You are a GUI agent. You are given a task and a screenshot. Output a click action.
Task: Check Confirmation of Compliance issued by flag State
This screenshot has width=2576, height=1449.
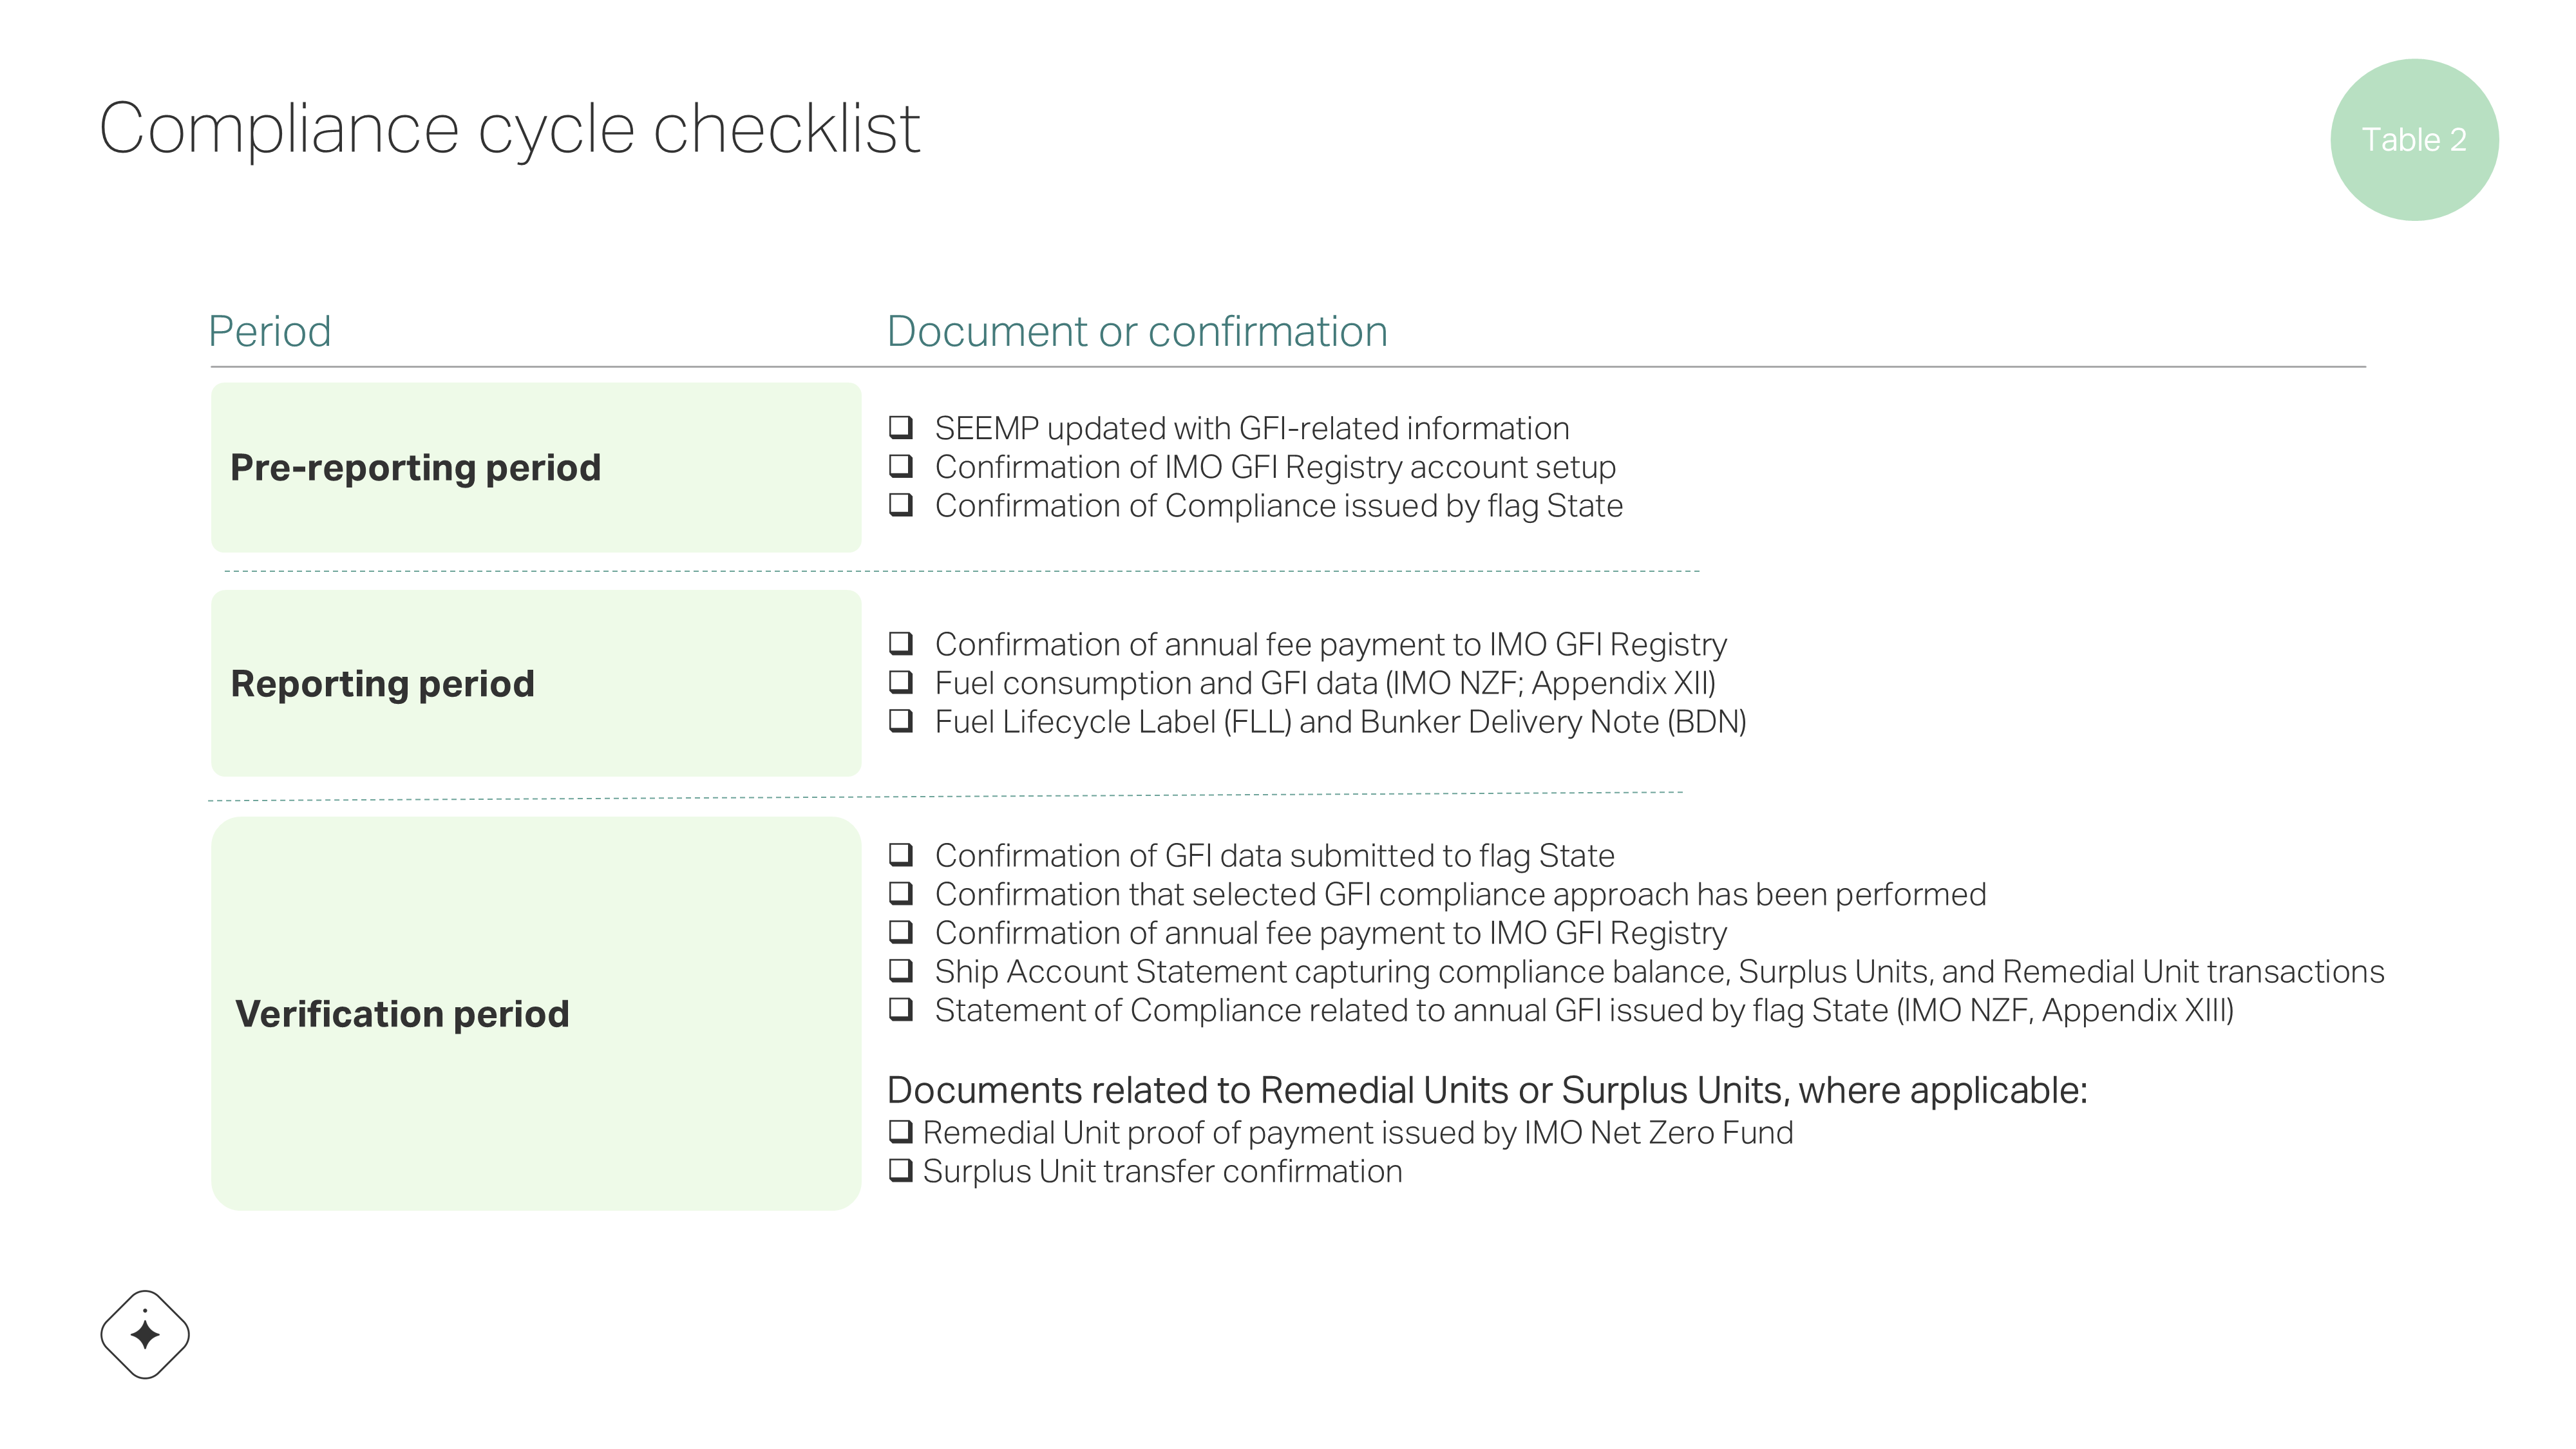(x=901, y=505)
